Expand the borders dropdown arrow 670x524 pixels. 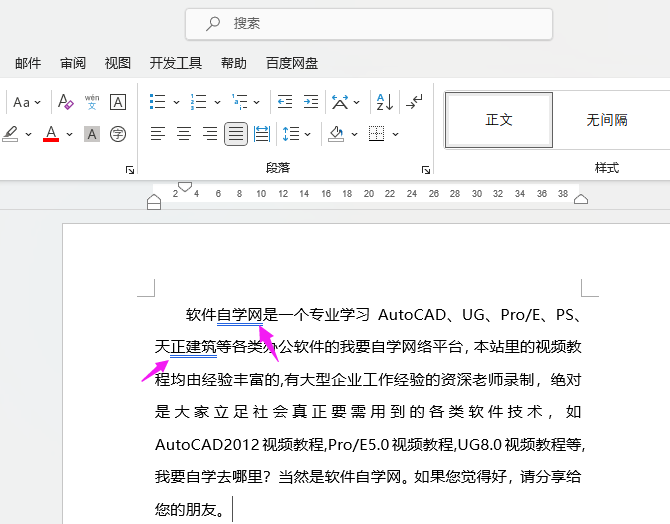pyautogui.click(x=396, y=134)
